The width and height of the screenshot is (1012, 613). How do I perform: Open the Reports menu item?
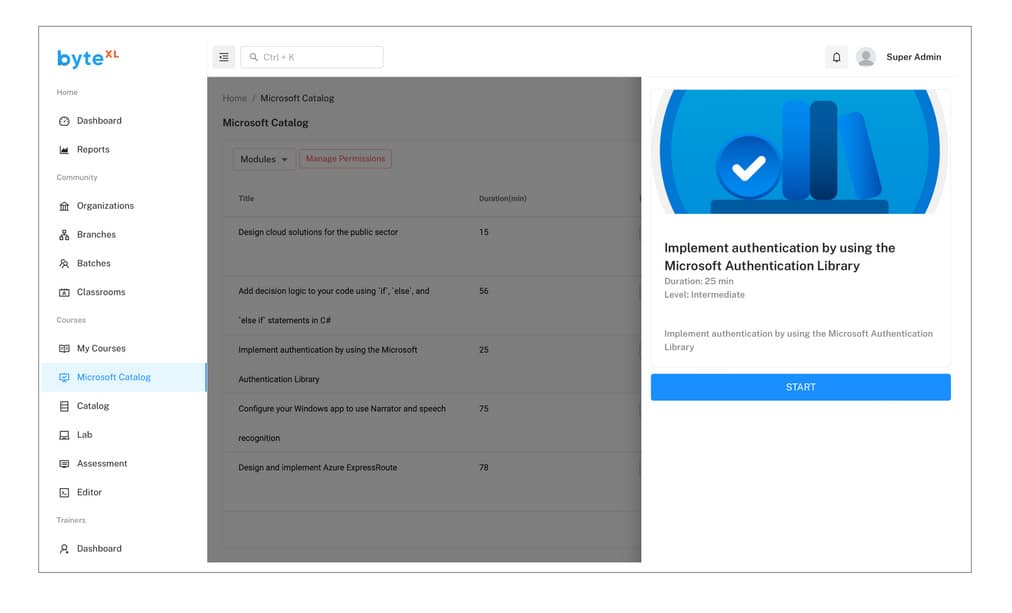[123, 149]
